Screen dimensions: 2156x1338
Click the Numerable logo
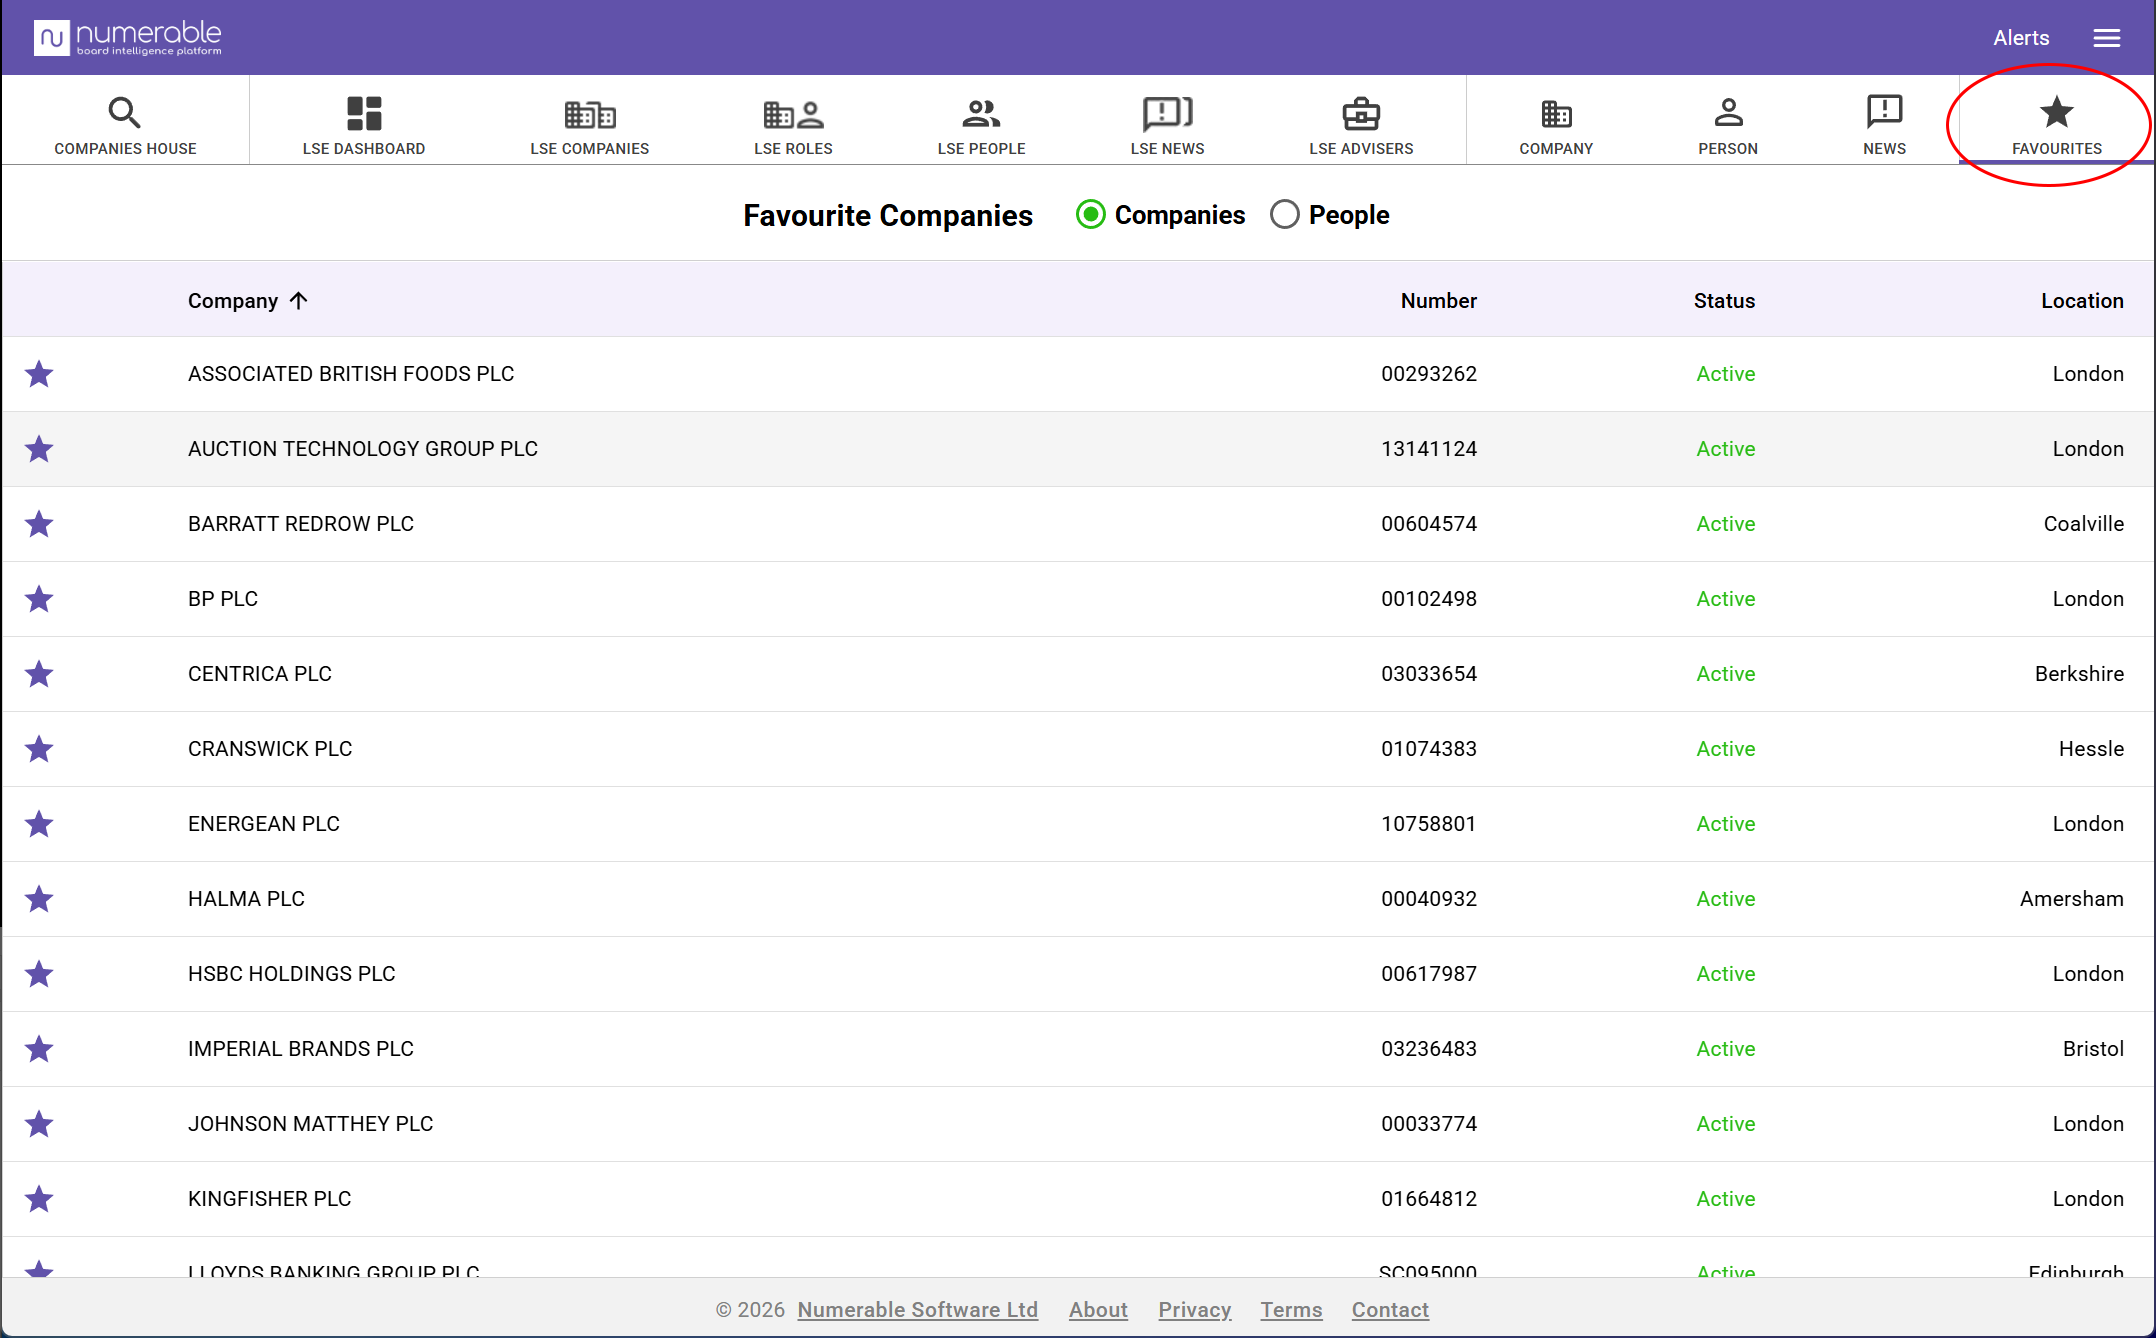coord(128,38)
